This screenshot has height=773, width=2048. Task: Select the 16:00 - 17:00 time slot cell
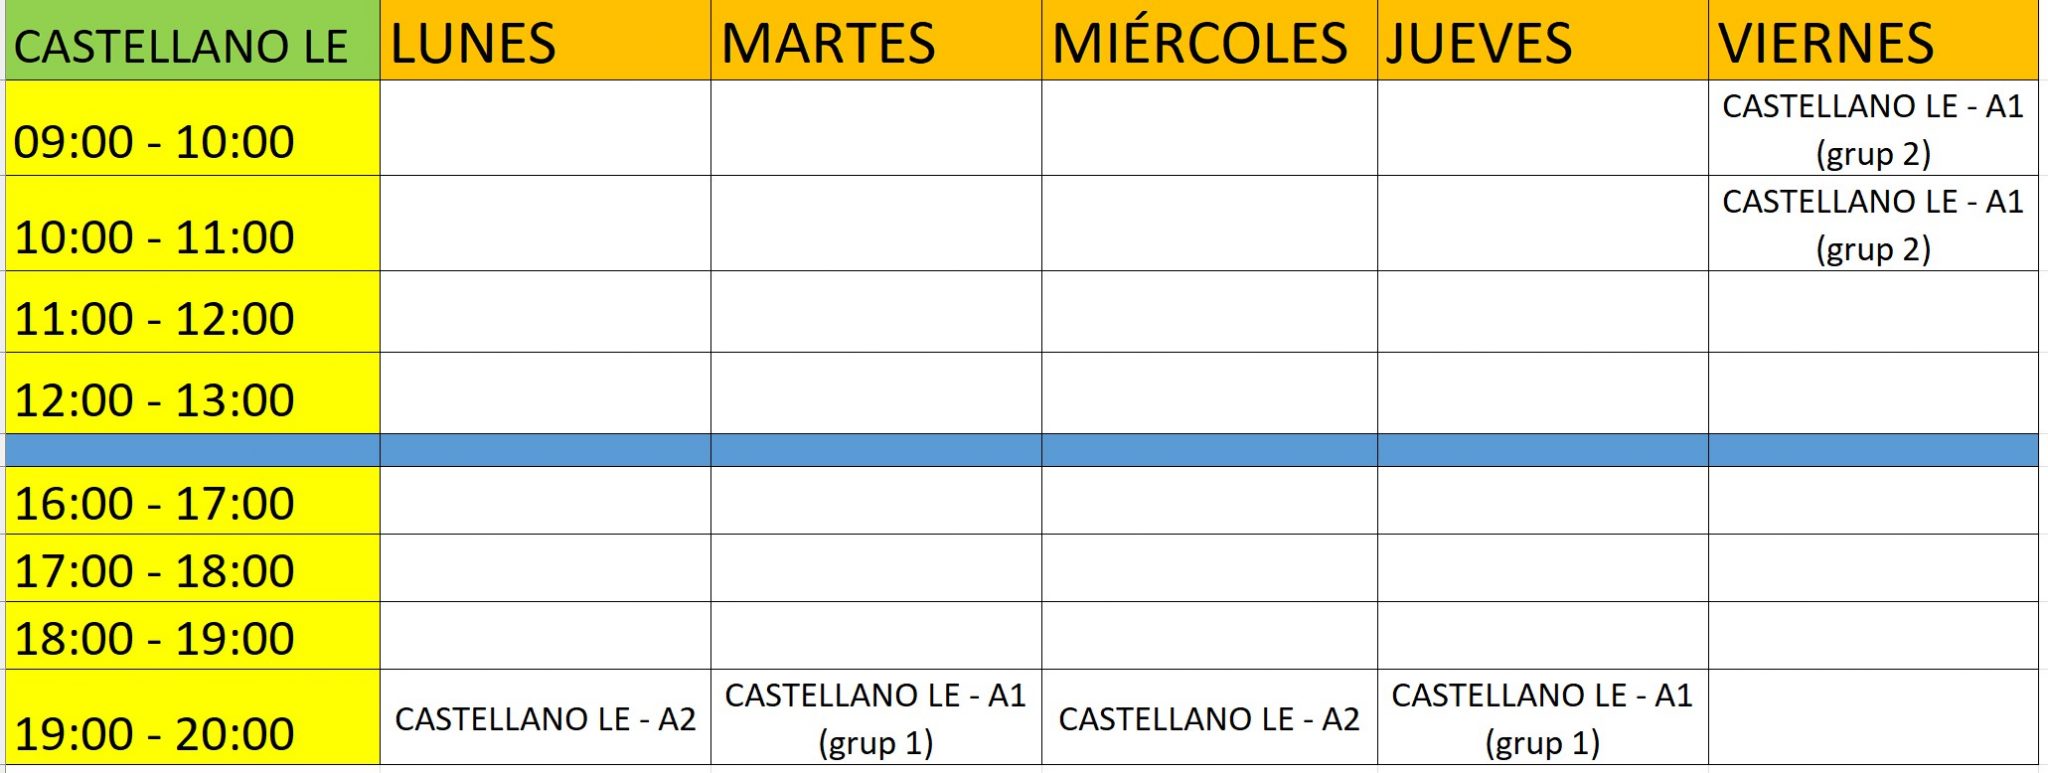pyautogui.click(x=192, y=501)
